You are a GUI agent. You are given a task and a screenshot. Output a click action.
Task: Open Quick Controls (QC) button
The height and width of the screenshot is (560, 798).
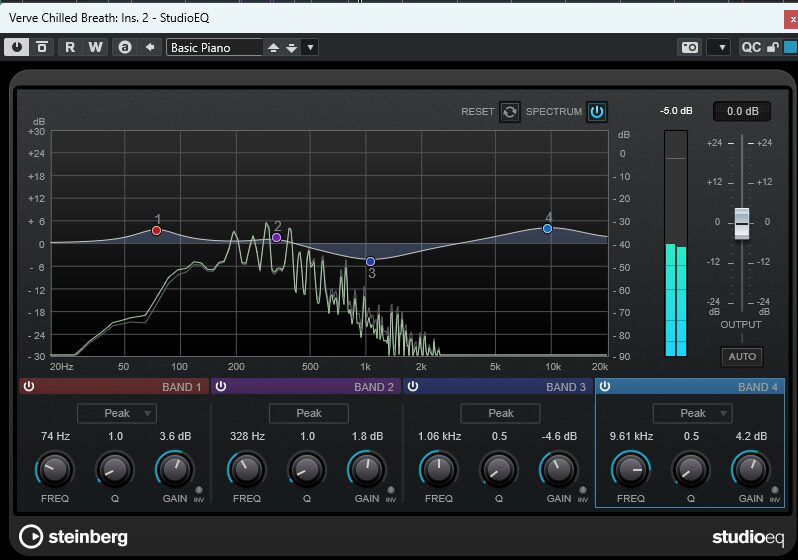point(751,47)
